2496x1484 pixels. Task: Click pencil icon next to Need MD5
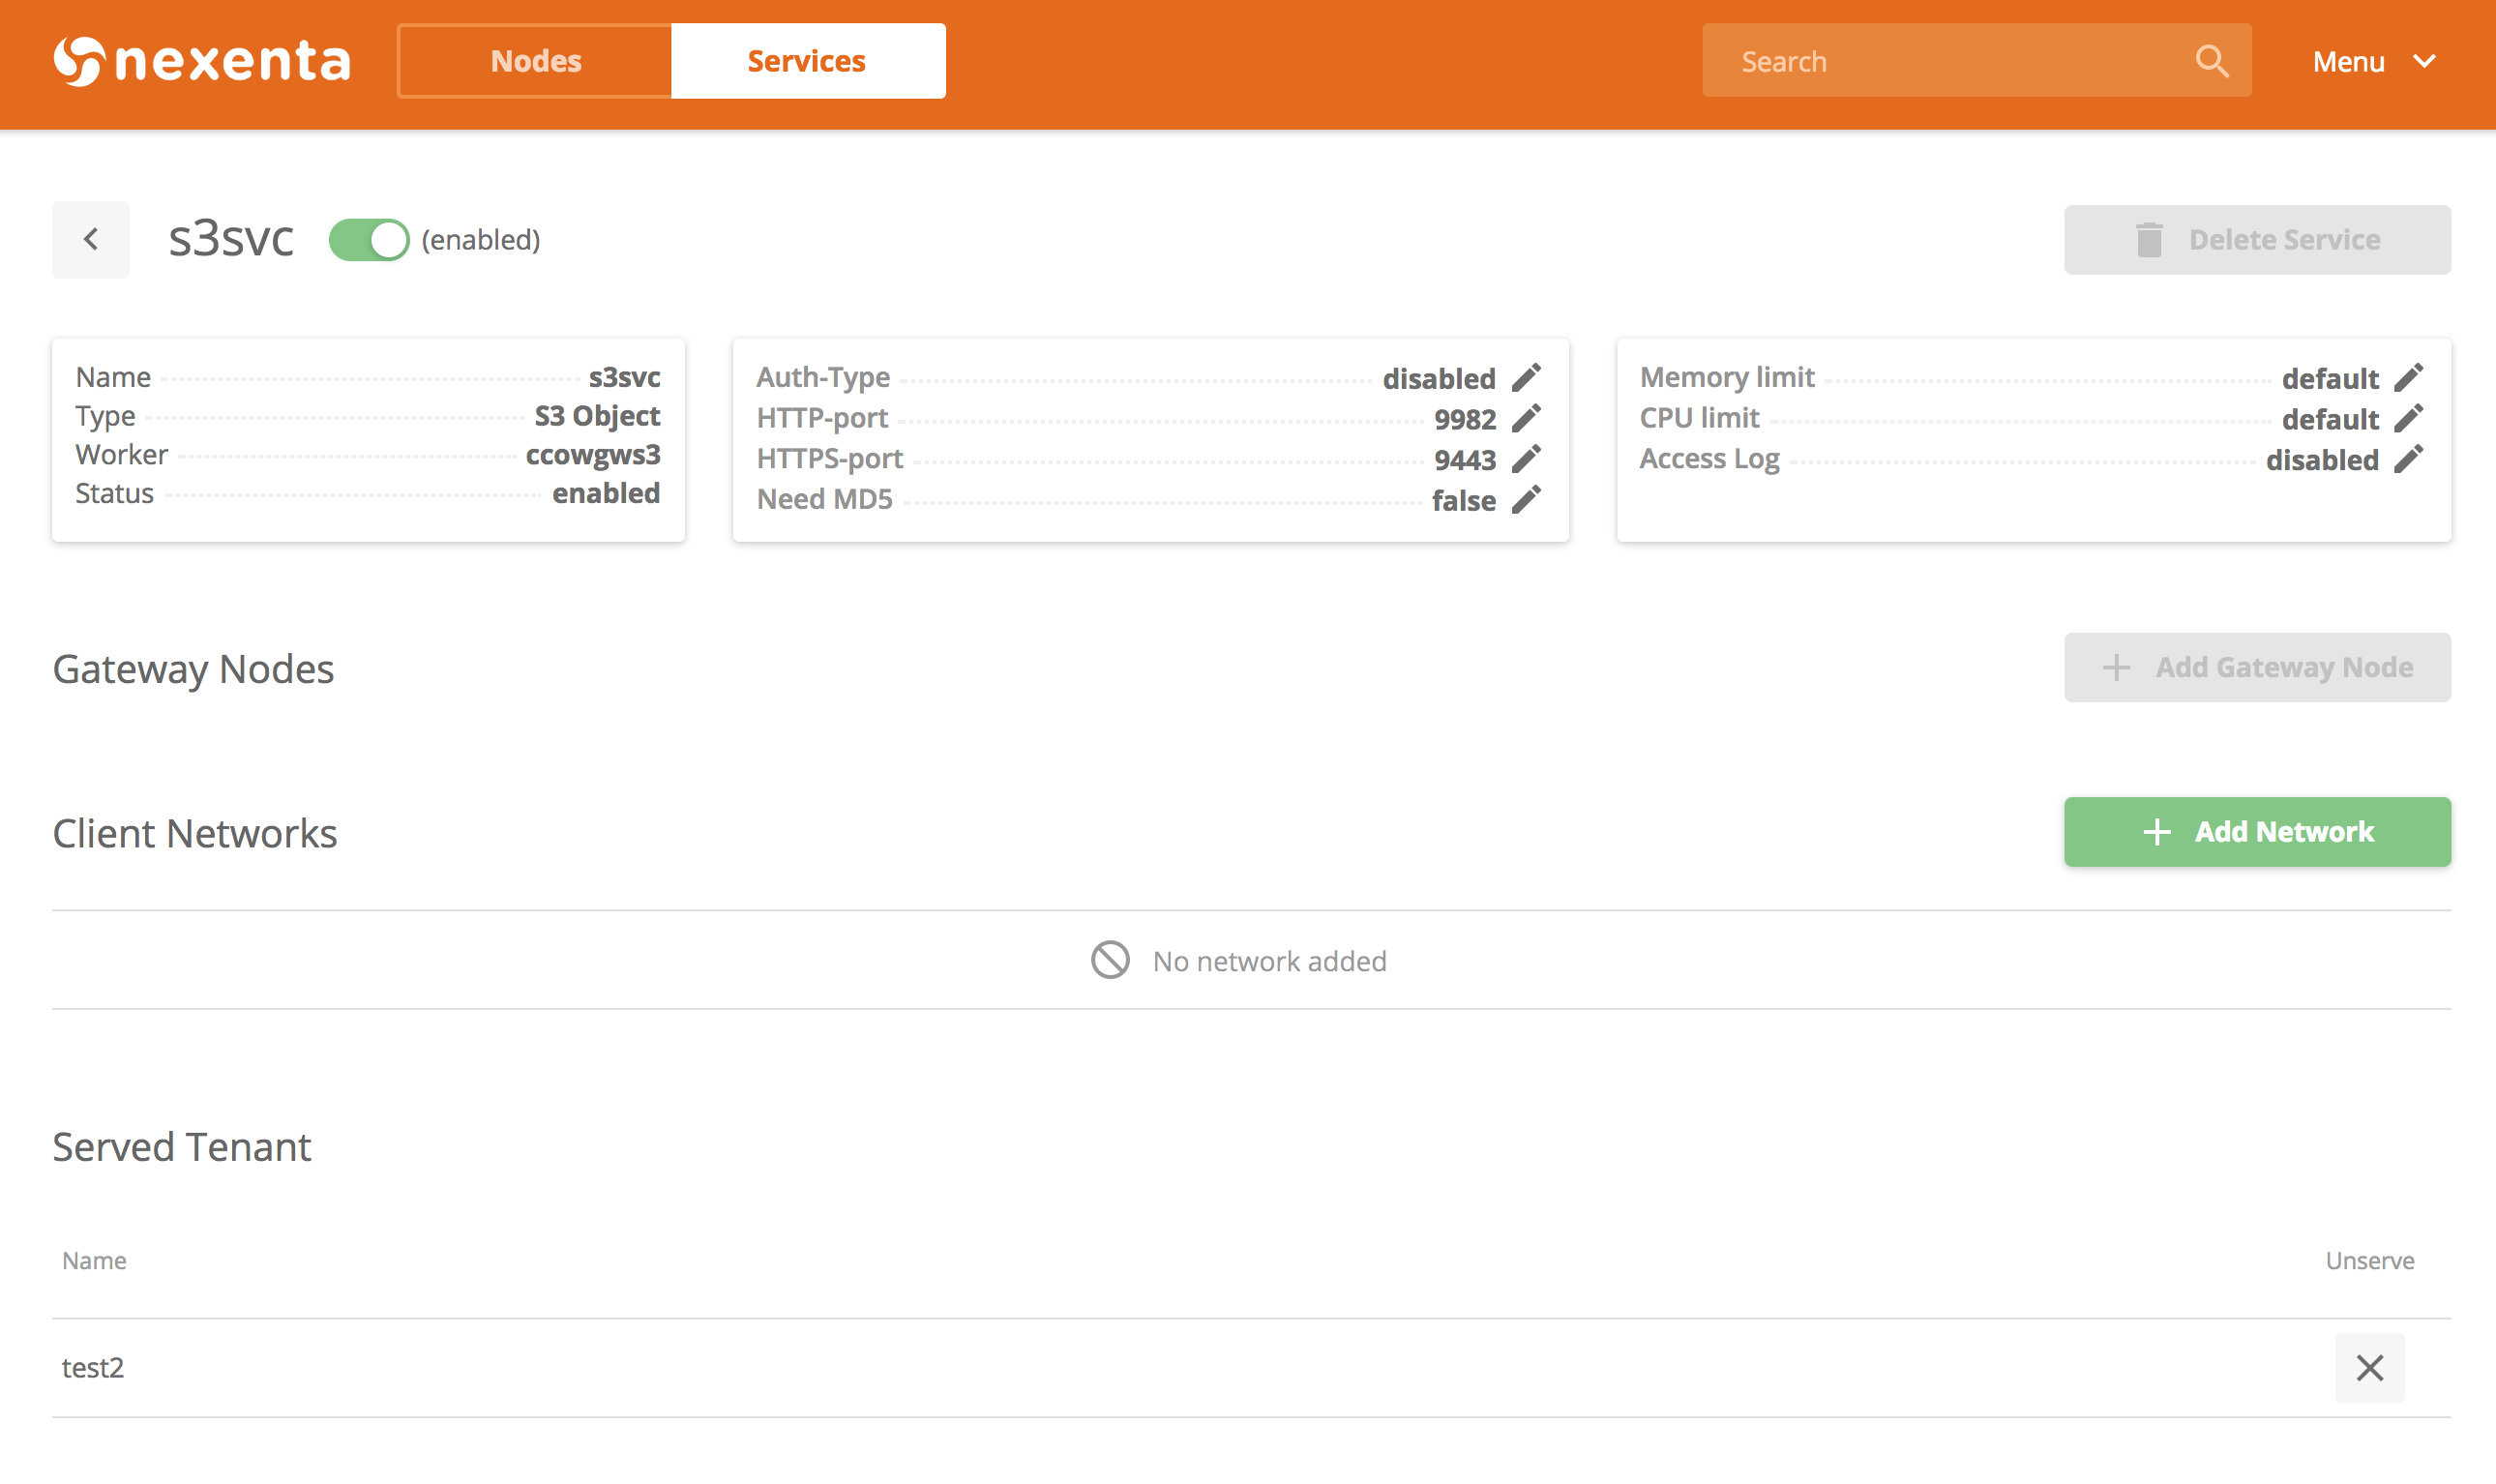tap(1525, 499)
